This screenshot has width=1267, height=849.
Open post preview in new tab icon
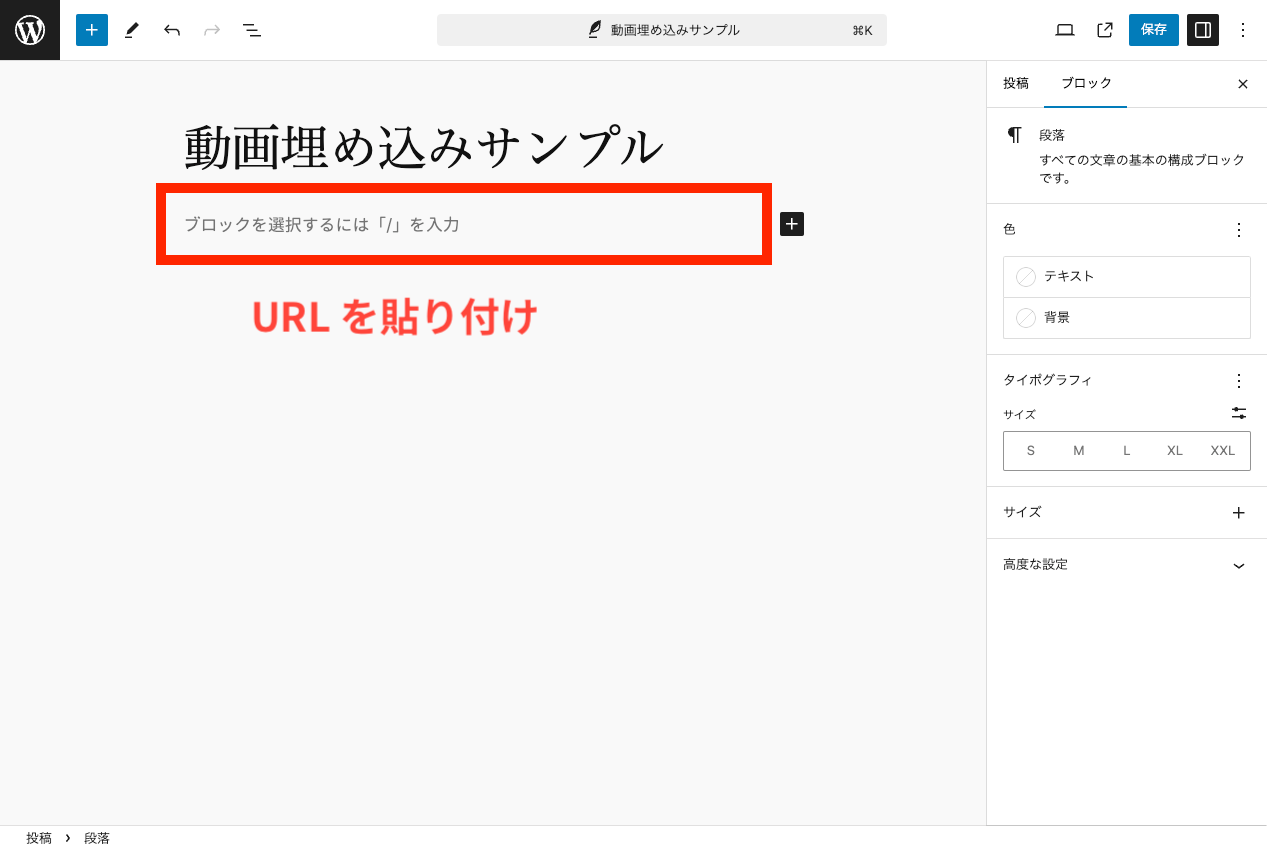pyautogui.click(x=1105, y=30)
